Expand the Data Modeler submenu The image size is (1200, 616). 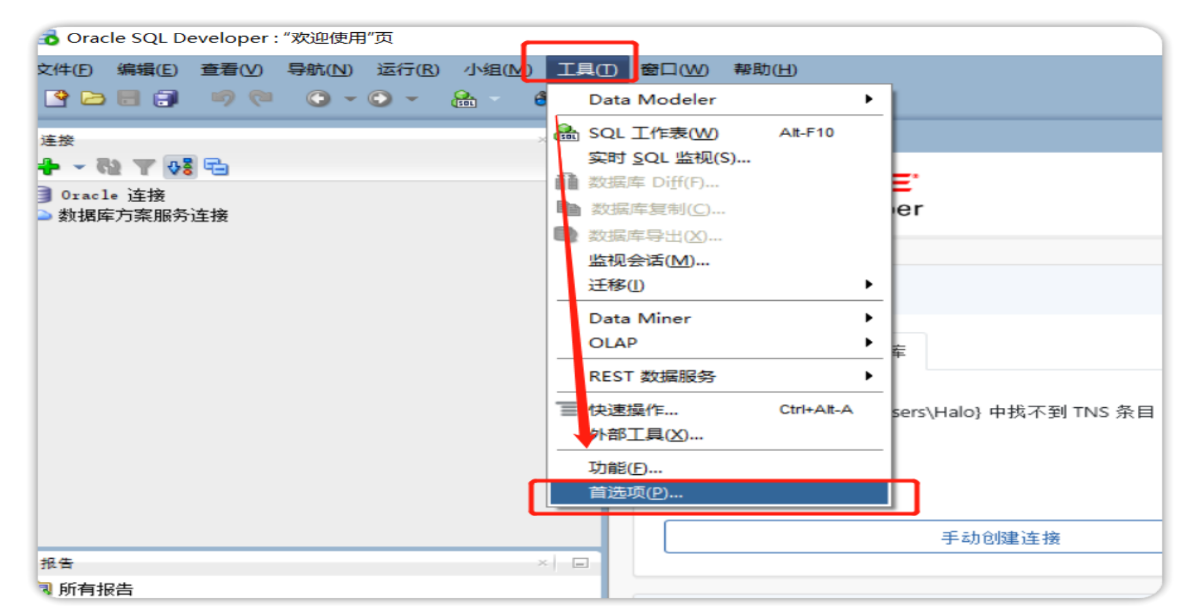(655, 99)
